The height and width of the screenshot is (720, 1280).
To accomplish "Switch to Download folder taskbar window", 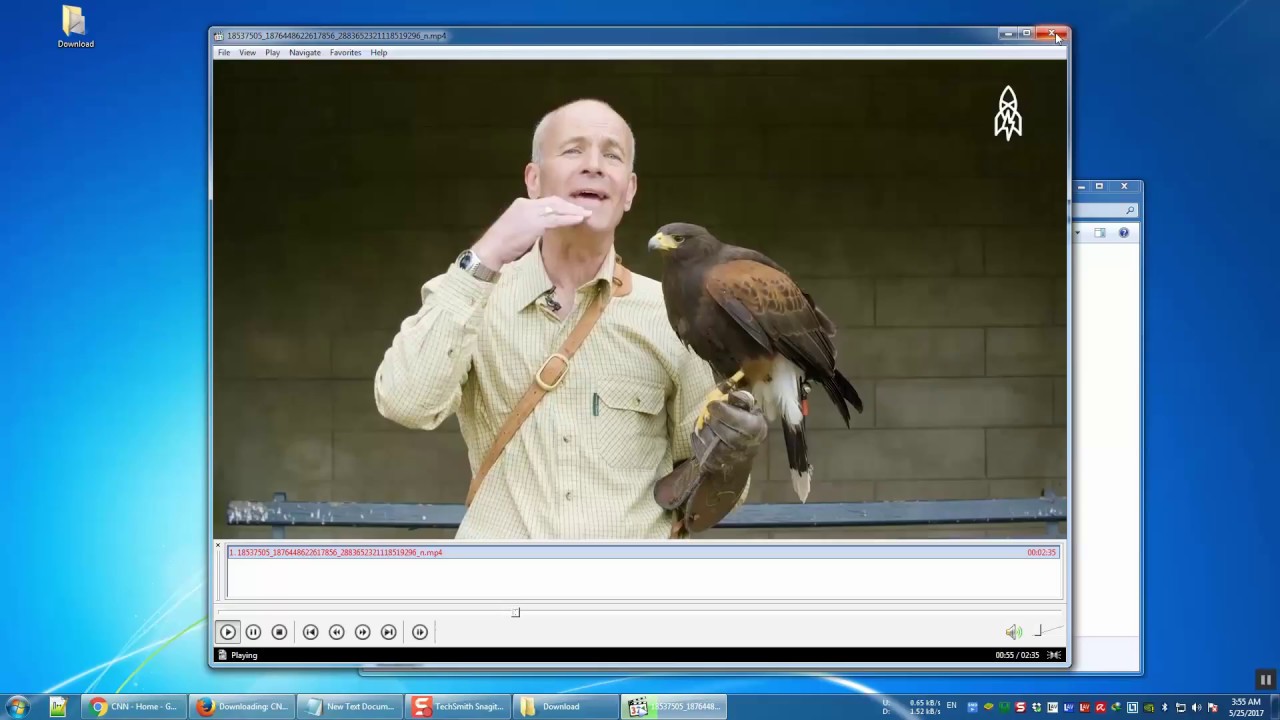I will click(x=566, y=707).
